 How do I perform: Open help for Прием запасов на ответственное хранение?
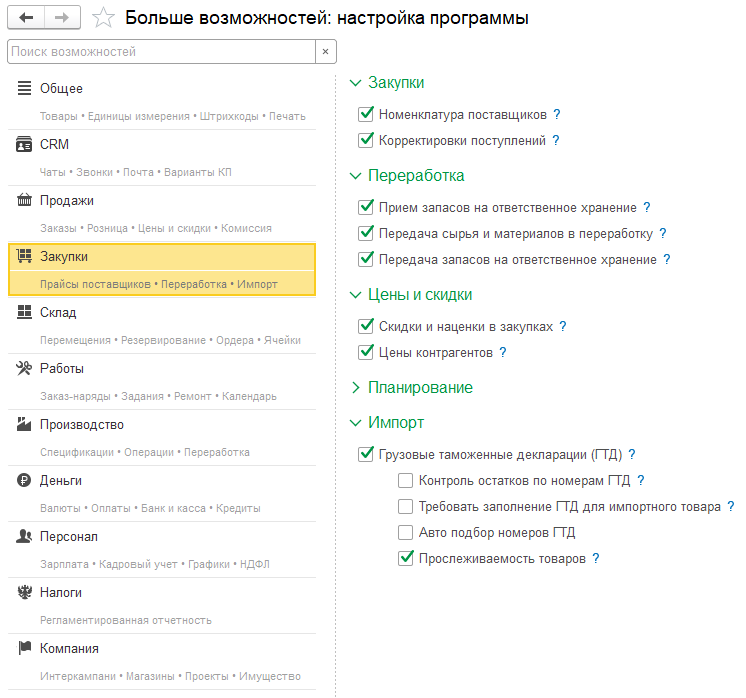point(647,207)
